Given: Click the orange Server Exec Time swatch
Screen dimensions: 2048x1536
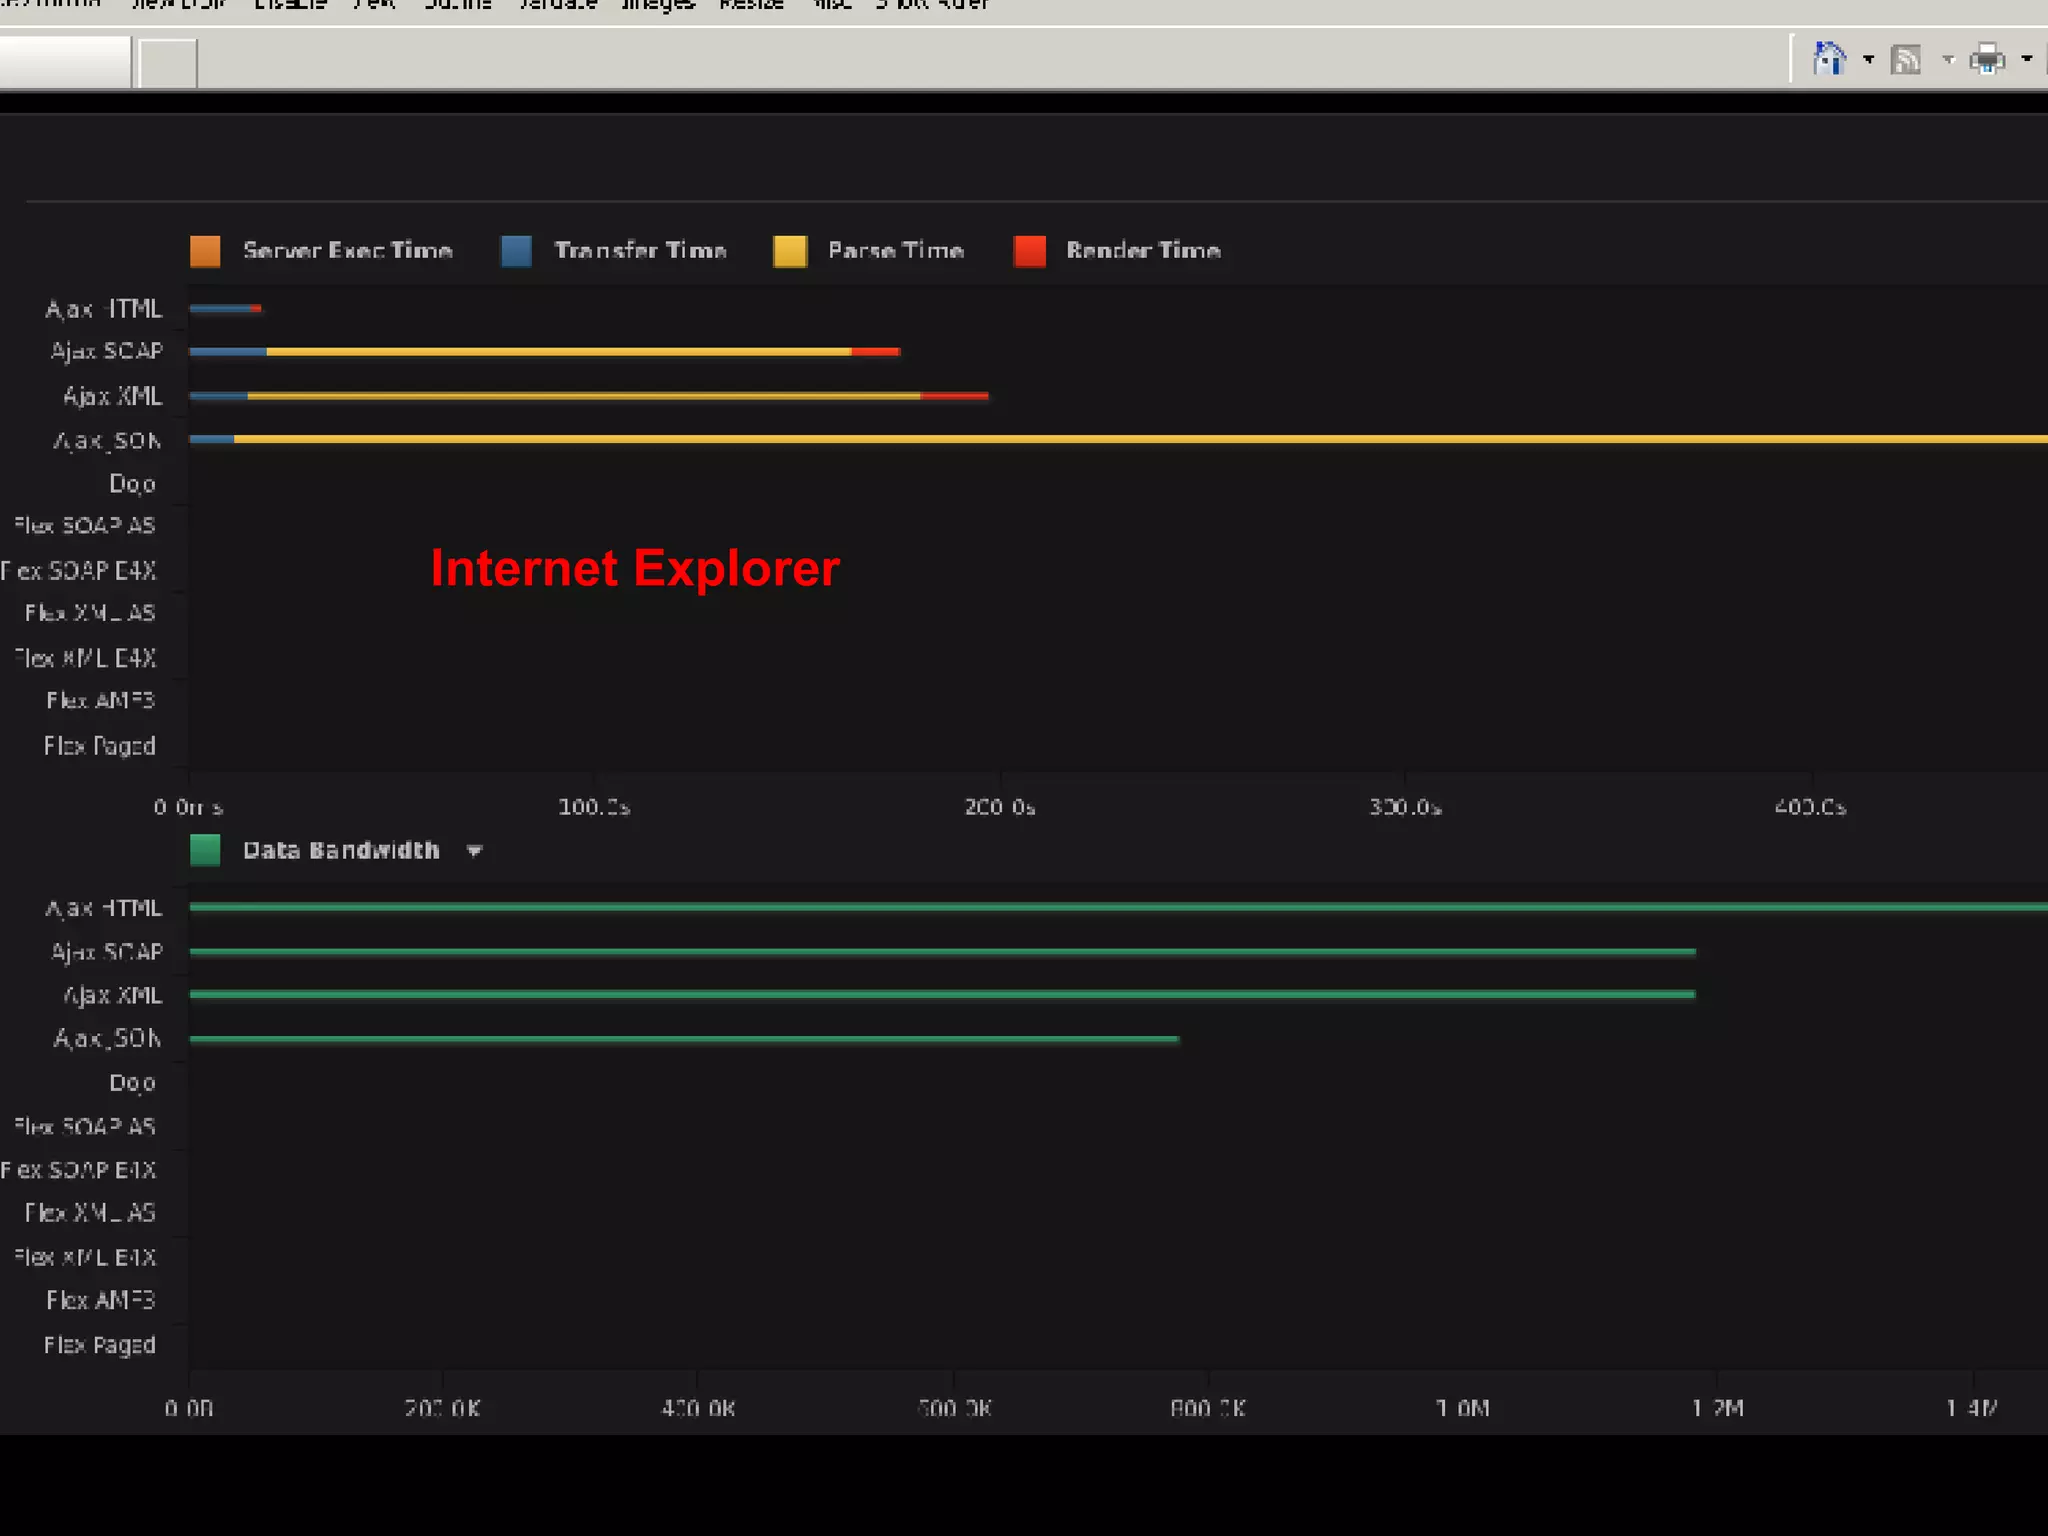Looking at the screenshot, I should [x=205, y=251].
